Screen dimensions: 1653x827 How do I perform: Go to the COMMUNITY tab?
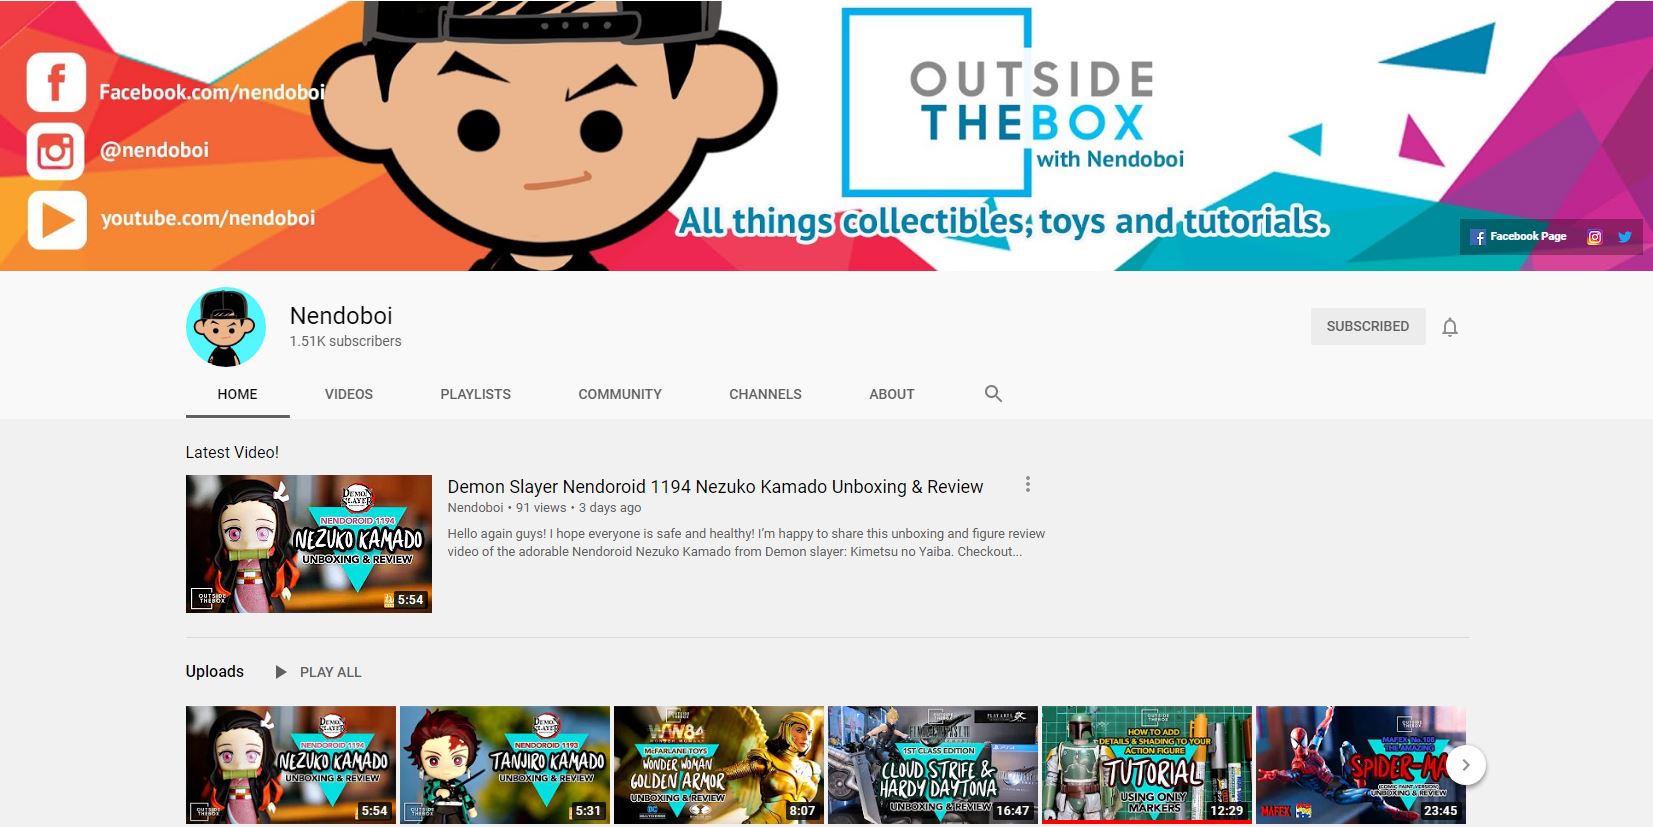point(620,394)
